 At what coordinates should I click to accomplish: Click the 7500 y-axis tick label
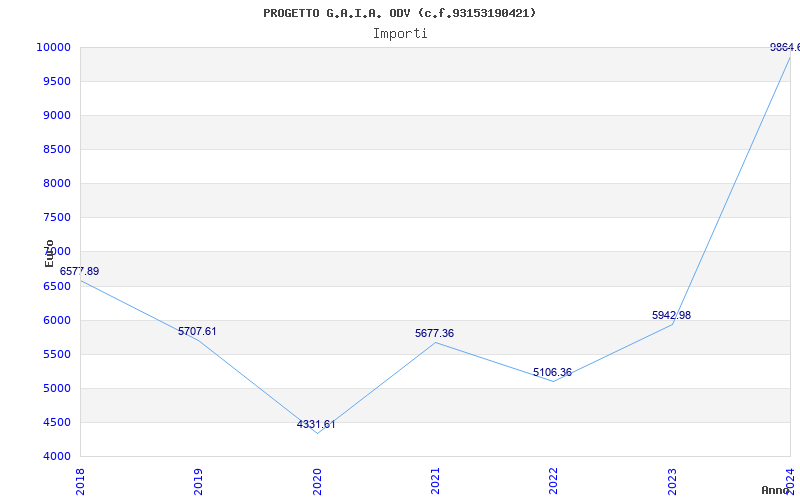click(x=57, y=217)
